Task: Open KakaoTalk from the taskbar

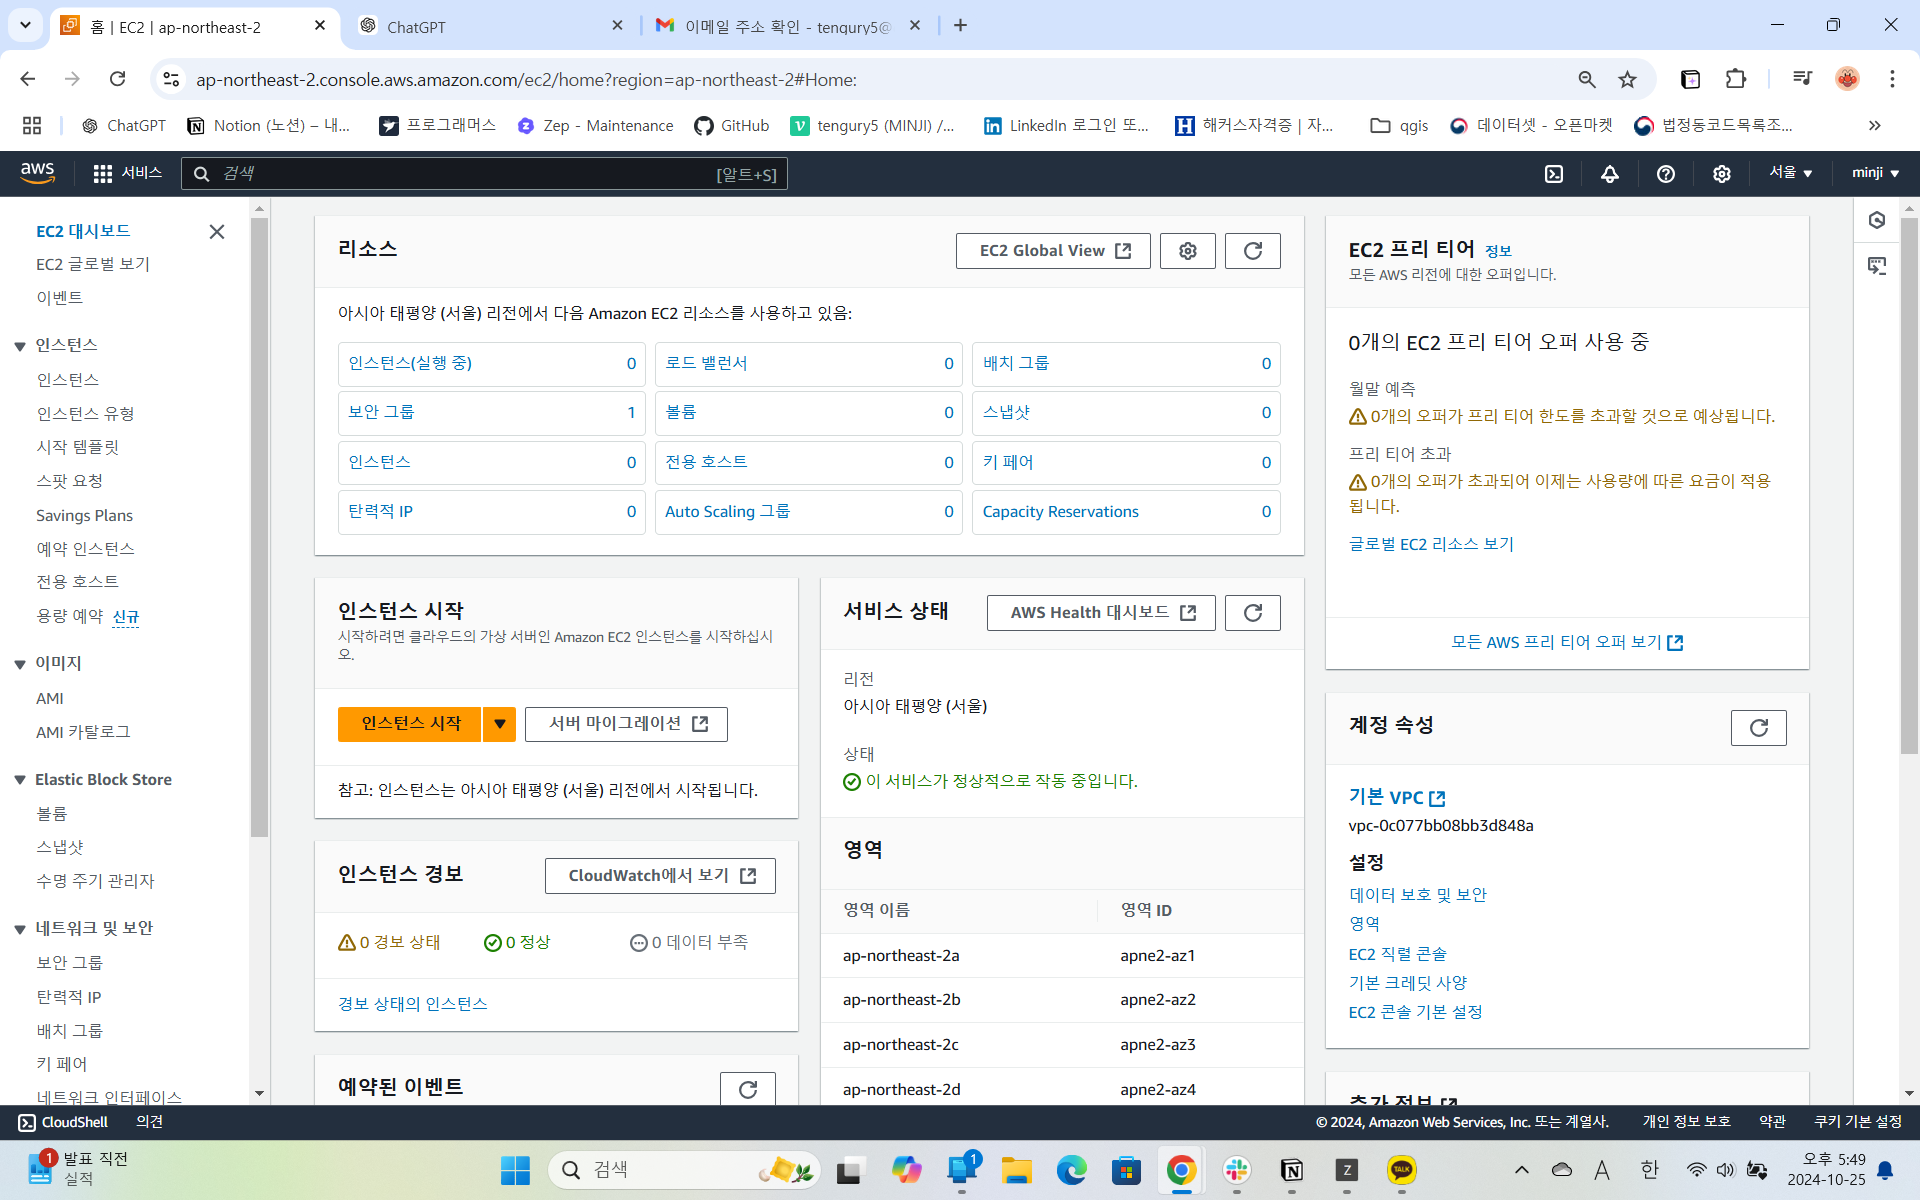Action: 1402,1170
